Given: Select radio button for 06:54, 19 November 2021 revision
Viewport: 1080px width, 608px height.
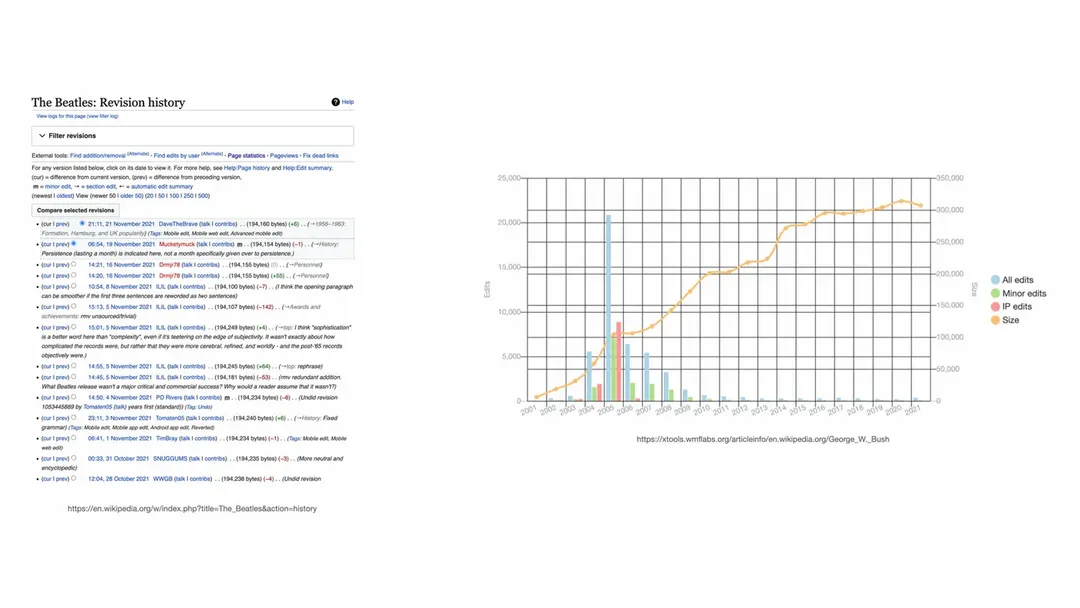Looking at the screenshot, I should point(74,243).
